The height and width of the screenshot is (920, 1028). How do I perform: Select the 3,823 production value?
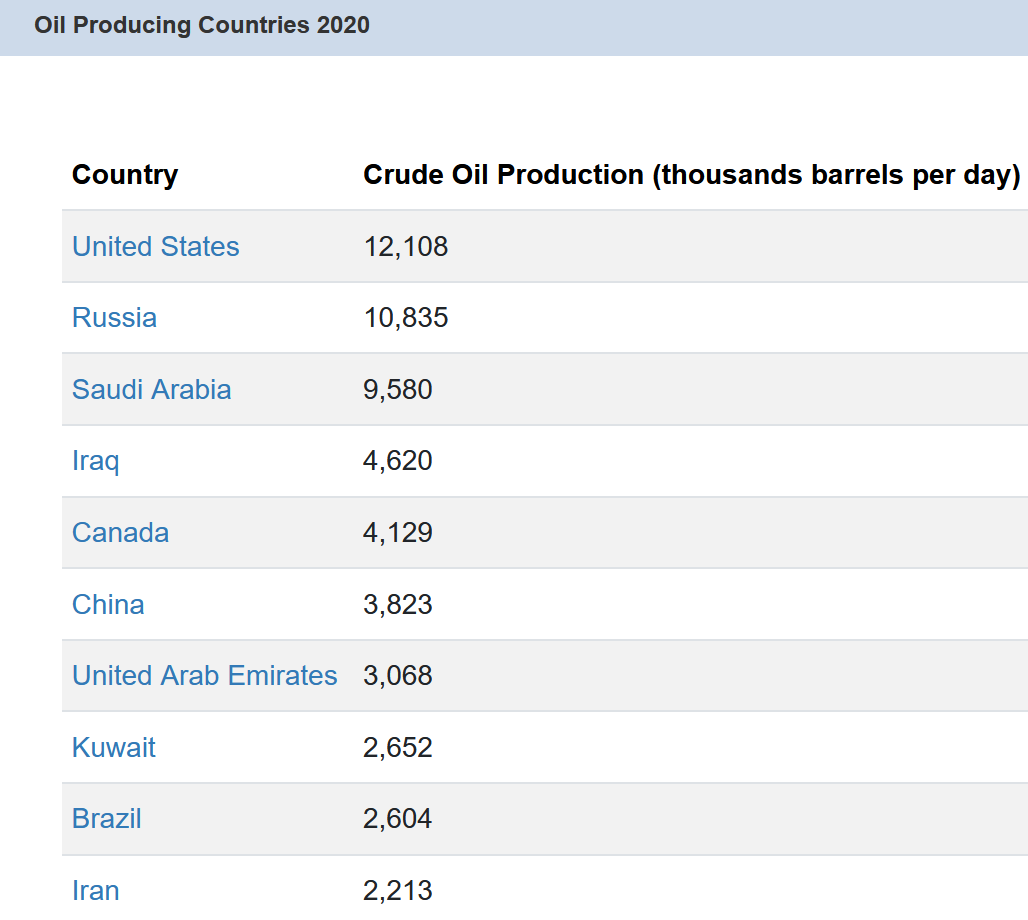[398, 605]
